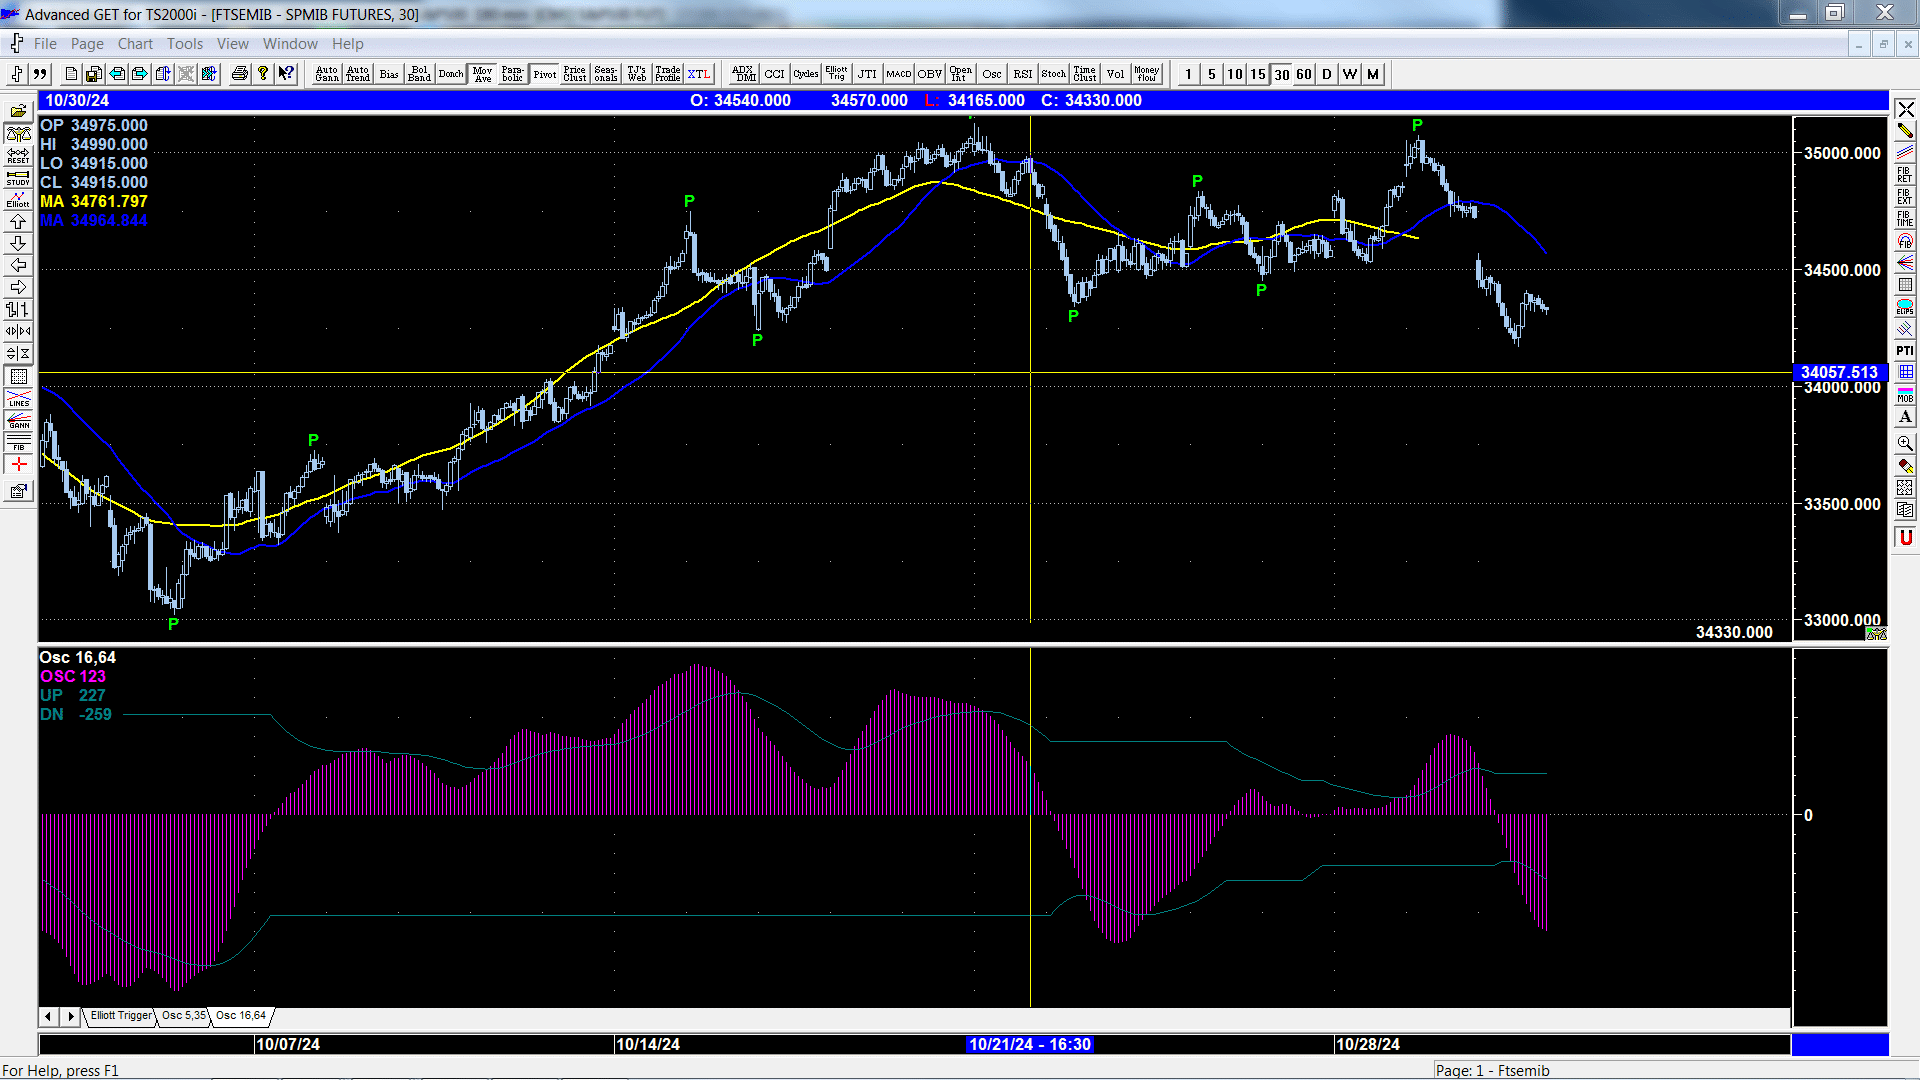Switch to 5-minute timeframe button

1212,74
